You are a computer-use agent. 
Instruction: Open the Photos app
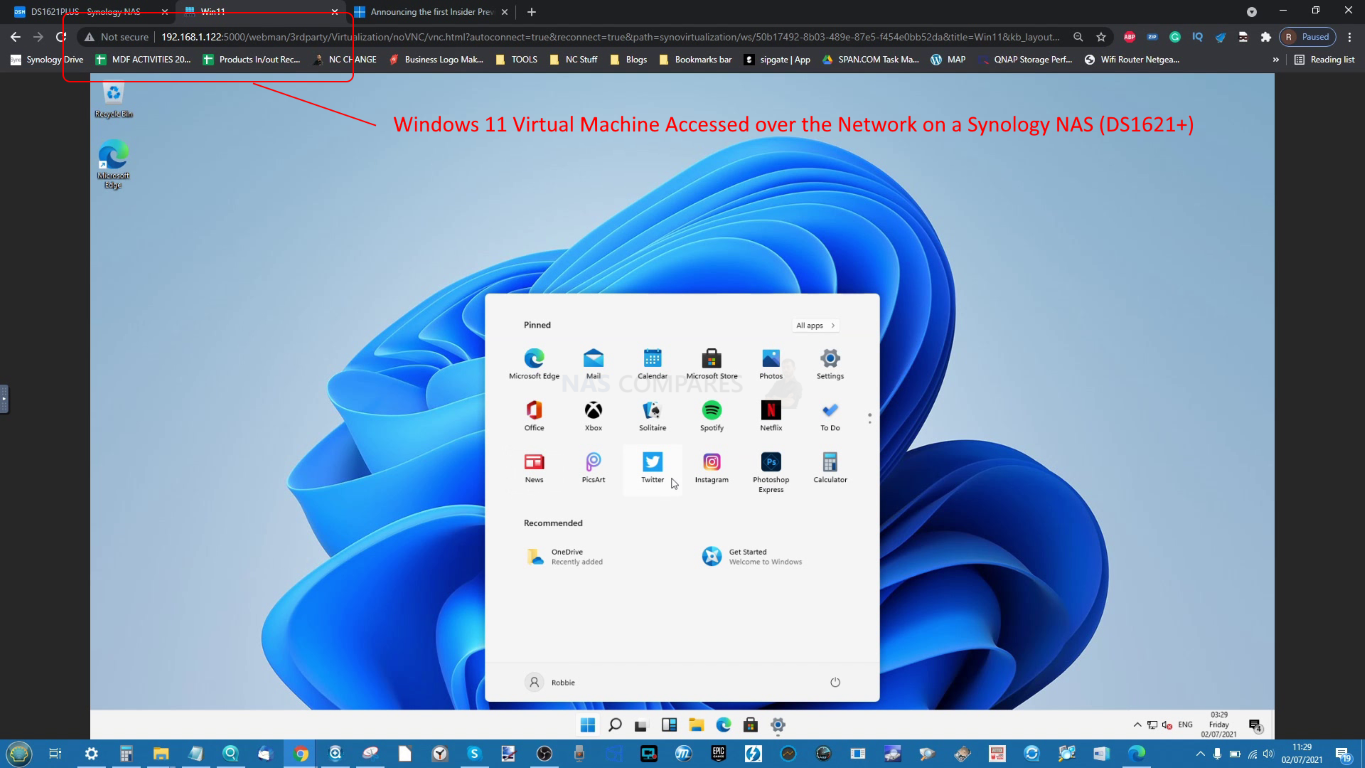(x=770, y=364)
